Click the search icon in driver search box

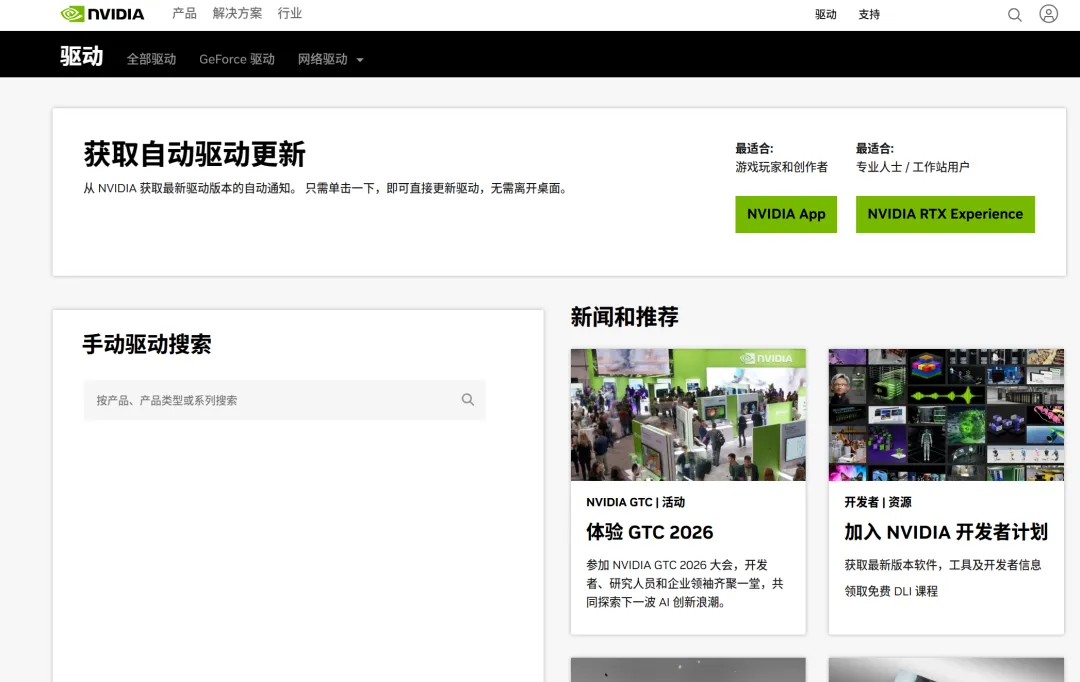[468, 400]
